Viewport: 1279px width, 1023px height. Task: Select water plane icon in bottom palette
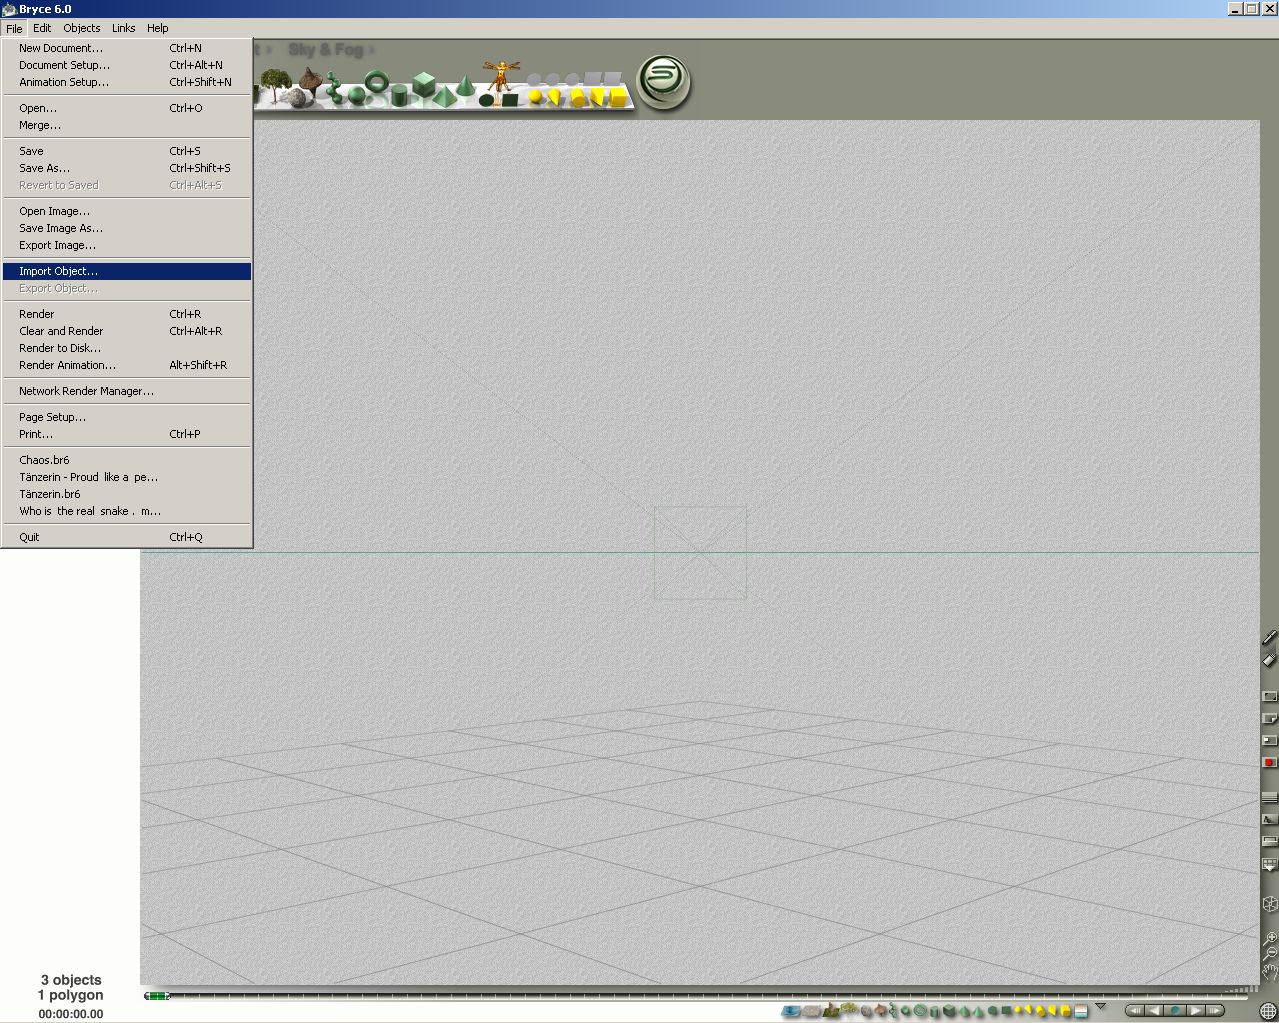(x=790, y=1011)
